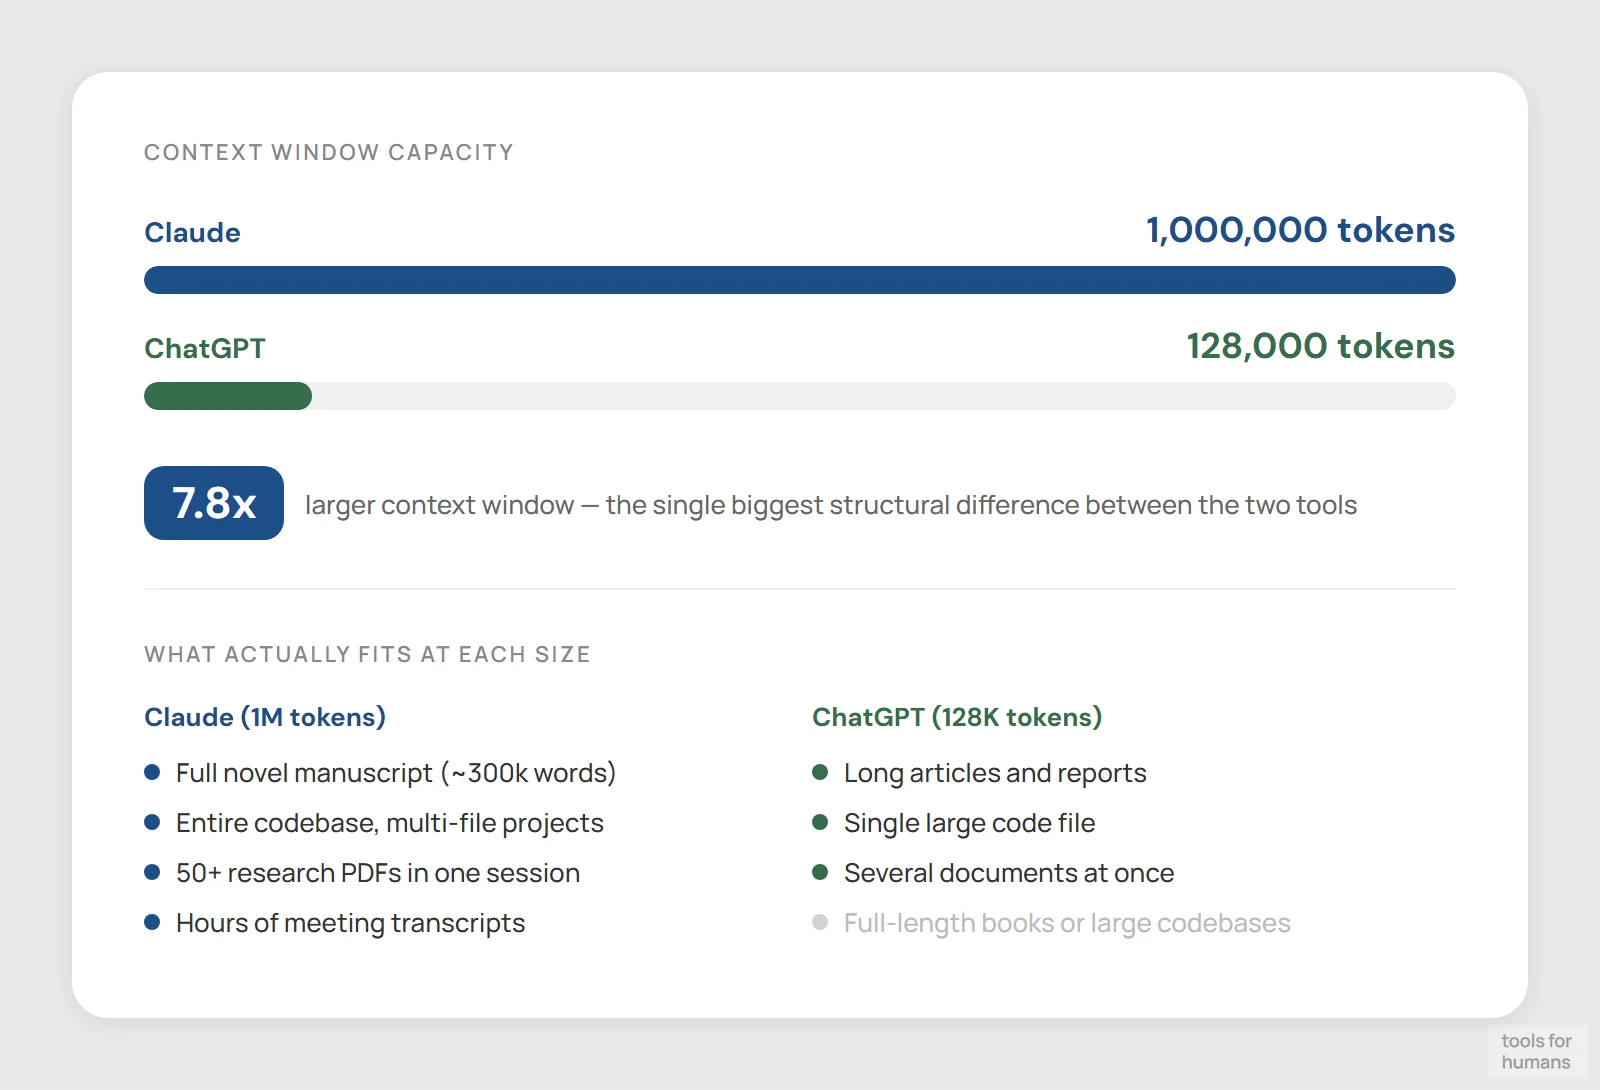The width and height of the screenshot is (1600, 1090).
Task: Open the 'ChatGPT' label link
Action: (205, 348)
